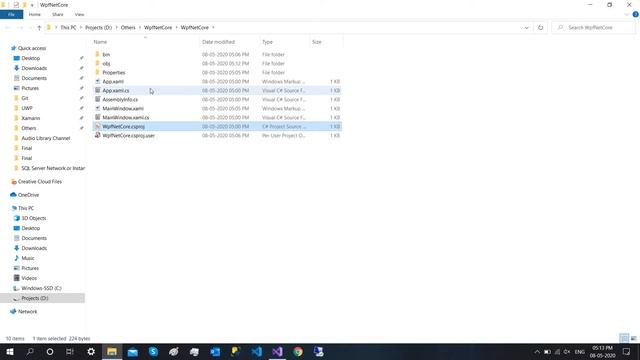Viewport: 640px width, 360px height.
Task: Navigate to This PC breadcrumb
Action: tap(68, 27)
